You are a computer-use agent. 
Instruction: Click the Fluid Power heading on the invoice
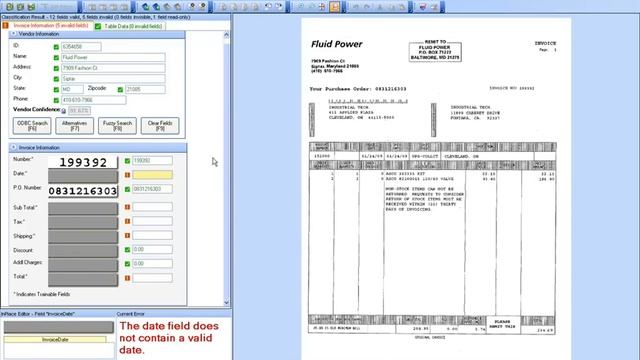(x=336, y=44)
